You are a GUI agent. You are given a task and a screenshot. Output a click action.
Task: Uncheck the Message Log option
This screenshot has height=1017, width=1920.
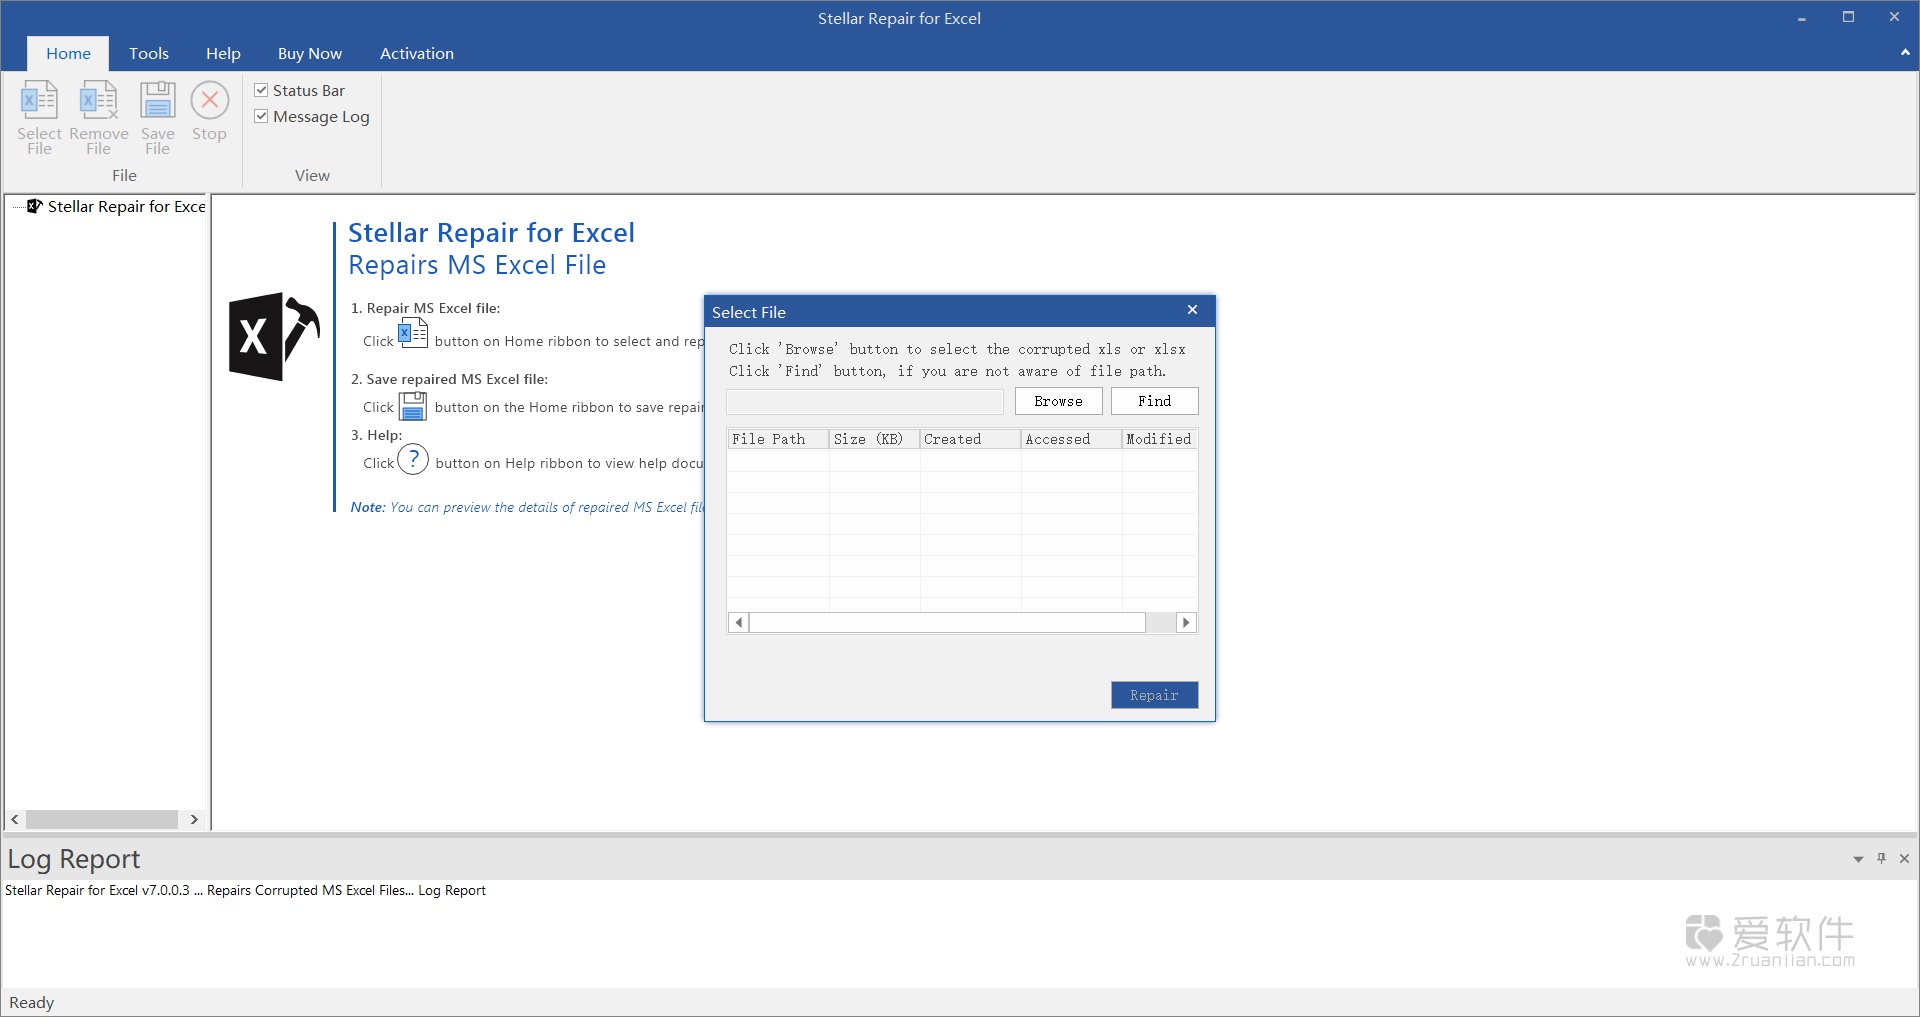(x=261, y=115)
